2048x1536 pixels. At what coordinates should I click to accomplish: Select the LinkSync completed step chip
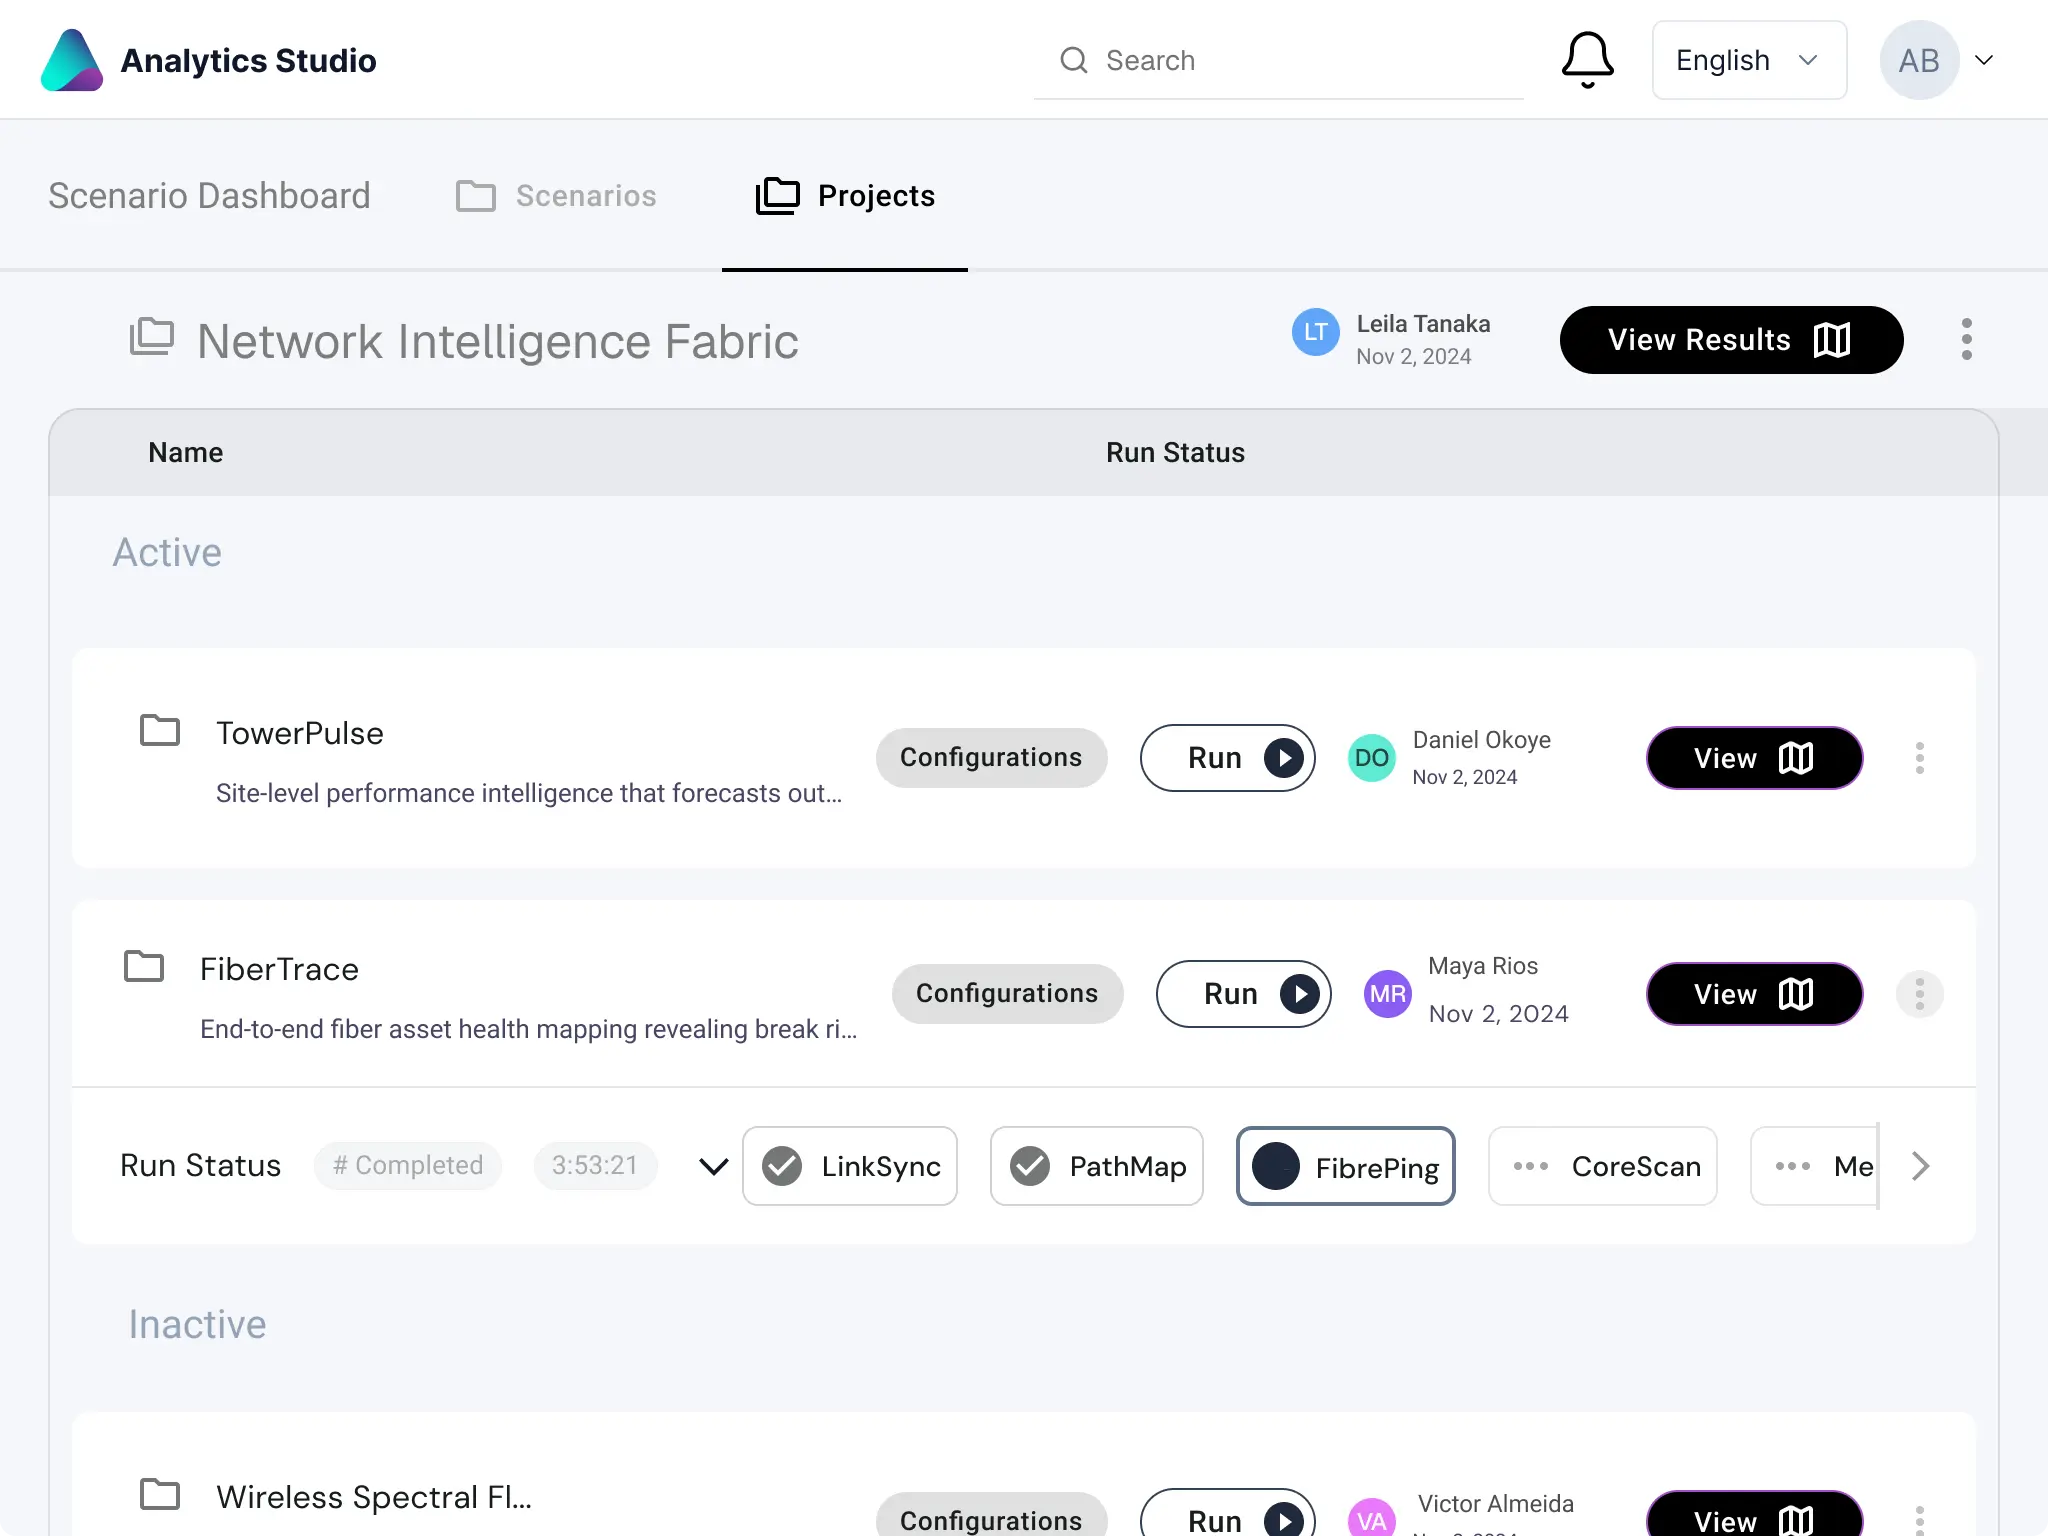click(x=850, y=1166)
